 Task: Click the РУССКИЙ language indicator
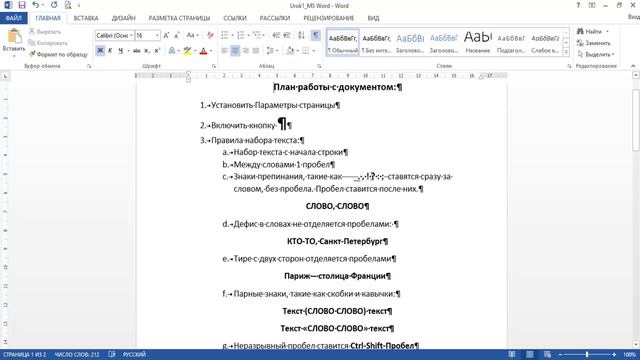pyautogui.click(x=134, y=354)
